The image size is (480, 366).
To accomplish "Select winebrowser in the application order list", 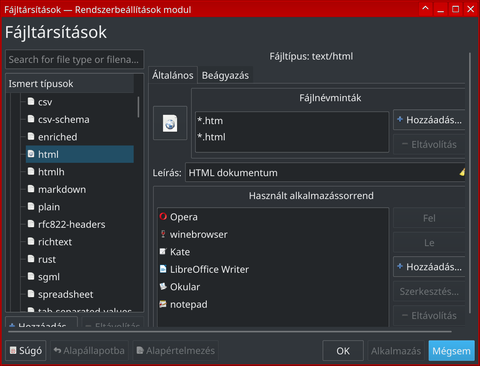I will click(273, 234).
